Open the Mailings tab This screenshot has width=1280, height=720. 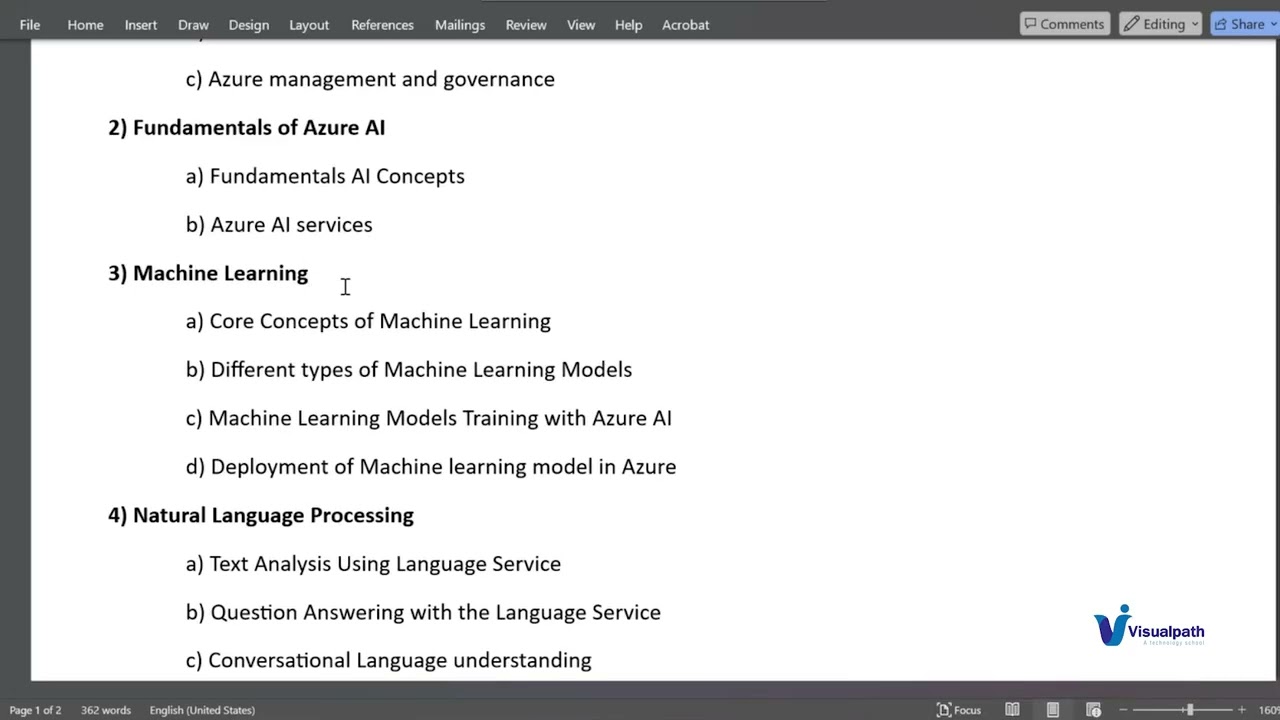(460, 25)
